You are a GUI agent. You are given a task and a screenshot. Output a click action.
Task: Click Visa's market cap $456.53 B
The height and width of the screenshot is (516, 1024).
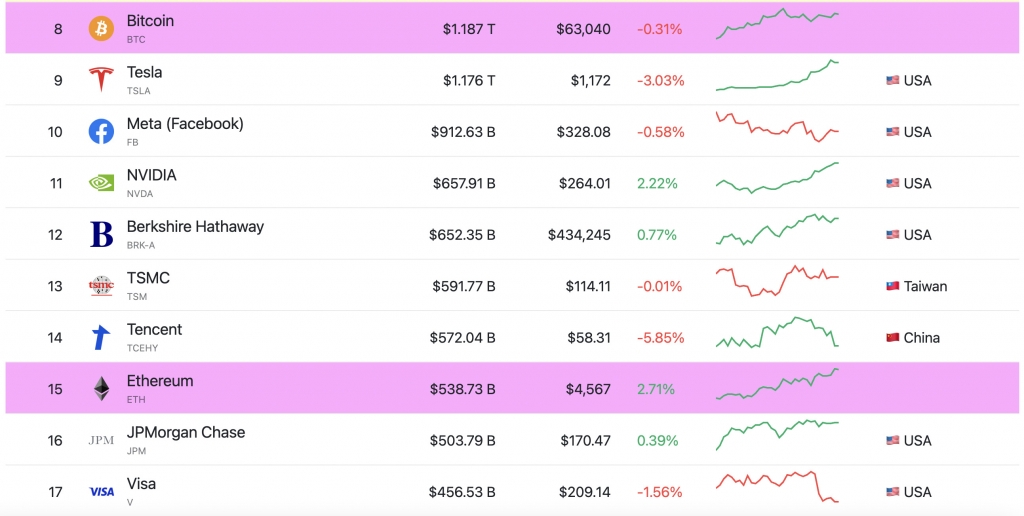(x=462, y=492)
